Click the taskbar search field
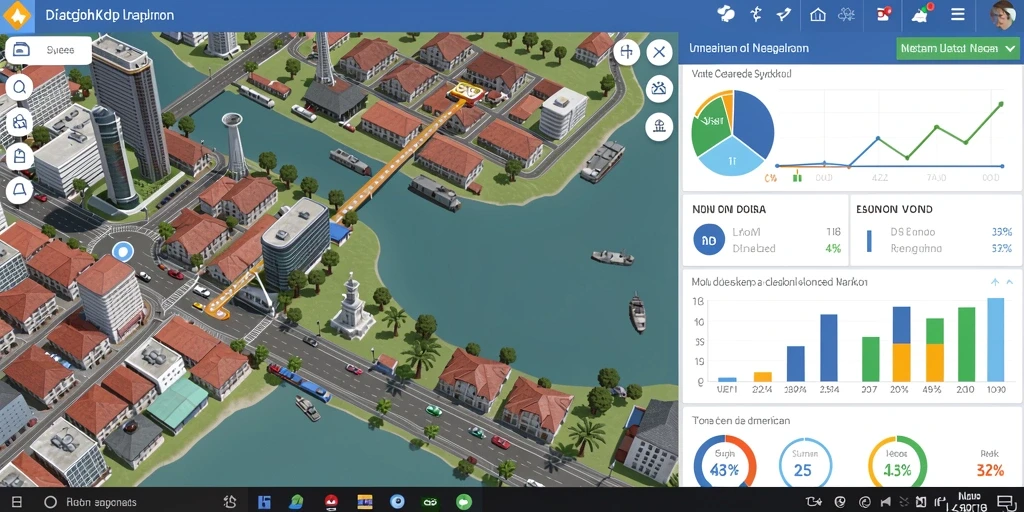 pyautogui.click(x=89, y=502)
